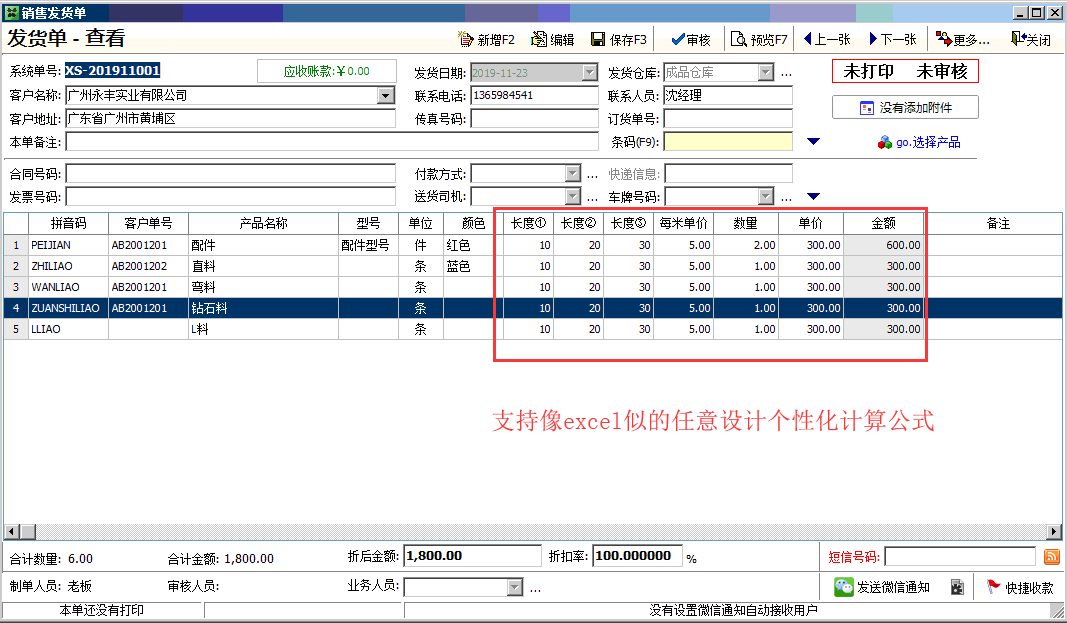Go to previous document 上一张

pyautogui.click(x=827, y=39)
